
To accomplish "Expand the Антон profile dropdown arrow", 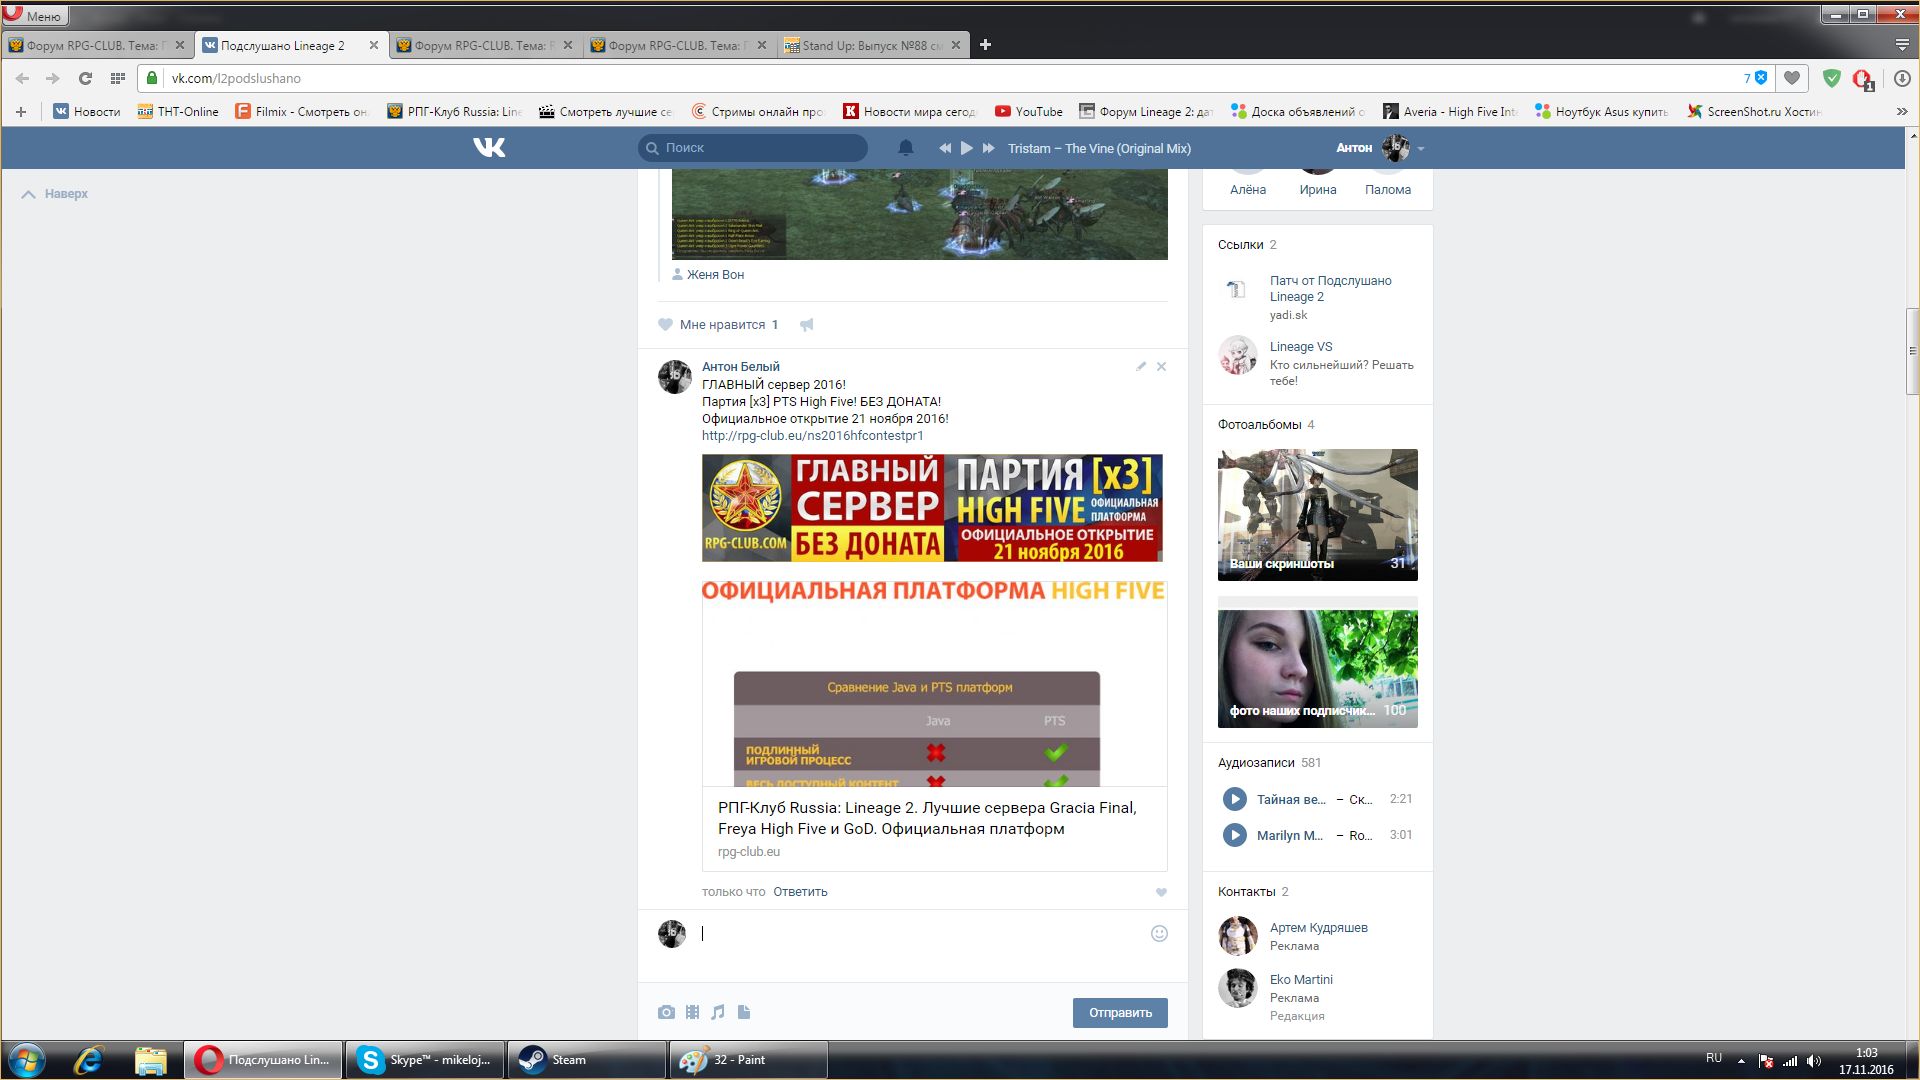I will (1421, 149).
